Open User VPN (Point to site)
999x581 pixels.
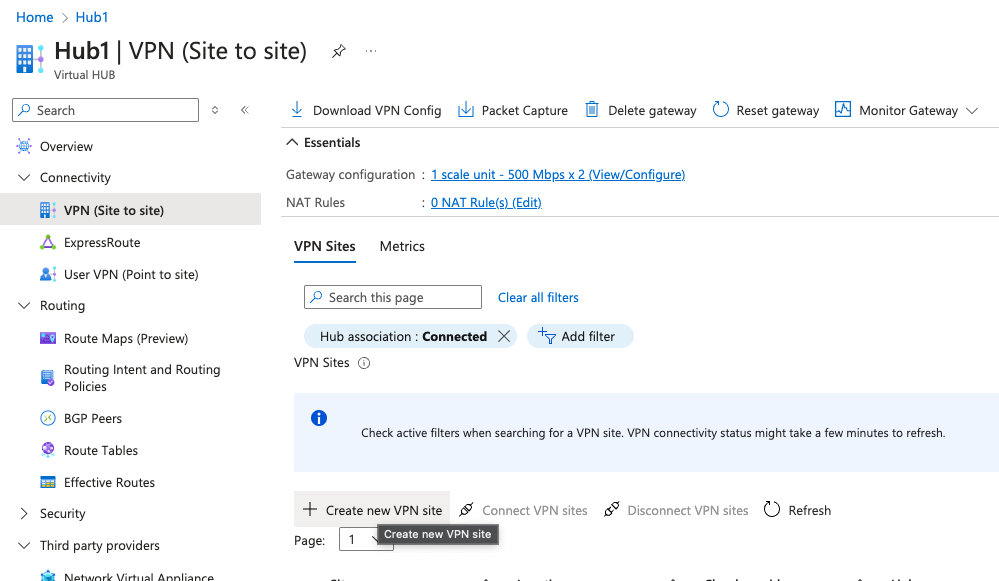tap(131, 275)
